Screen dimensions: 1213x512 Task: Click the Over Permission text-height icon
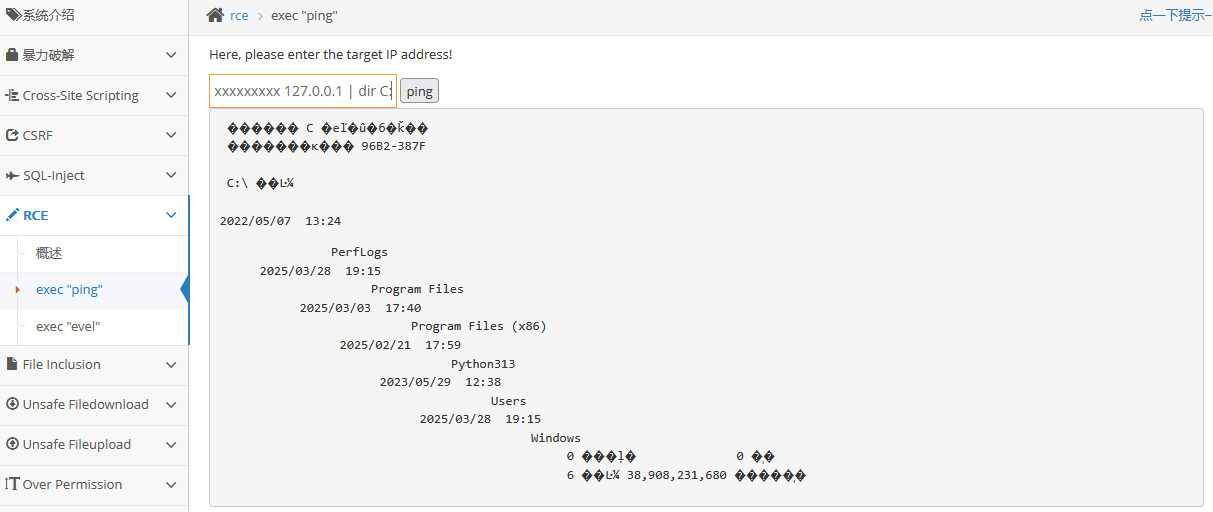[12, 484]
